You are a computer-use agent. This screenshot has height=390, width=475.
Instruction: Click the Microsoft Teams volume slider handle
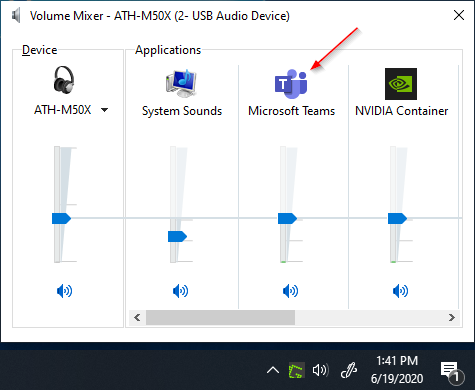pos(287,218)
